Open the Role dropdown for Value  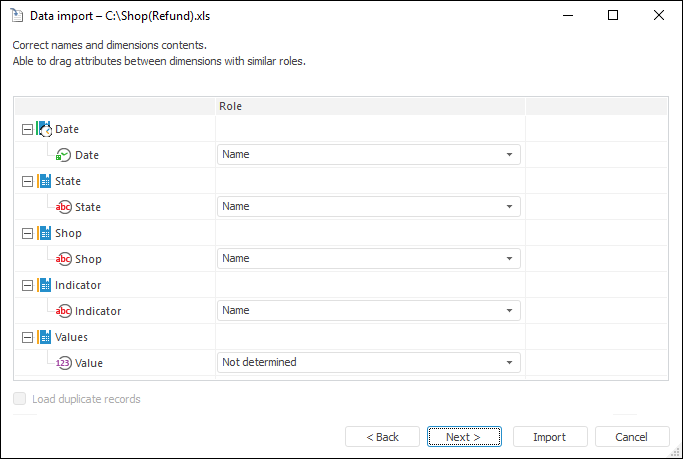point(509,363)
